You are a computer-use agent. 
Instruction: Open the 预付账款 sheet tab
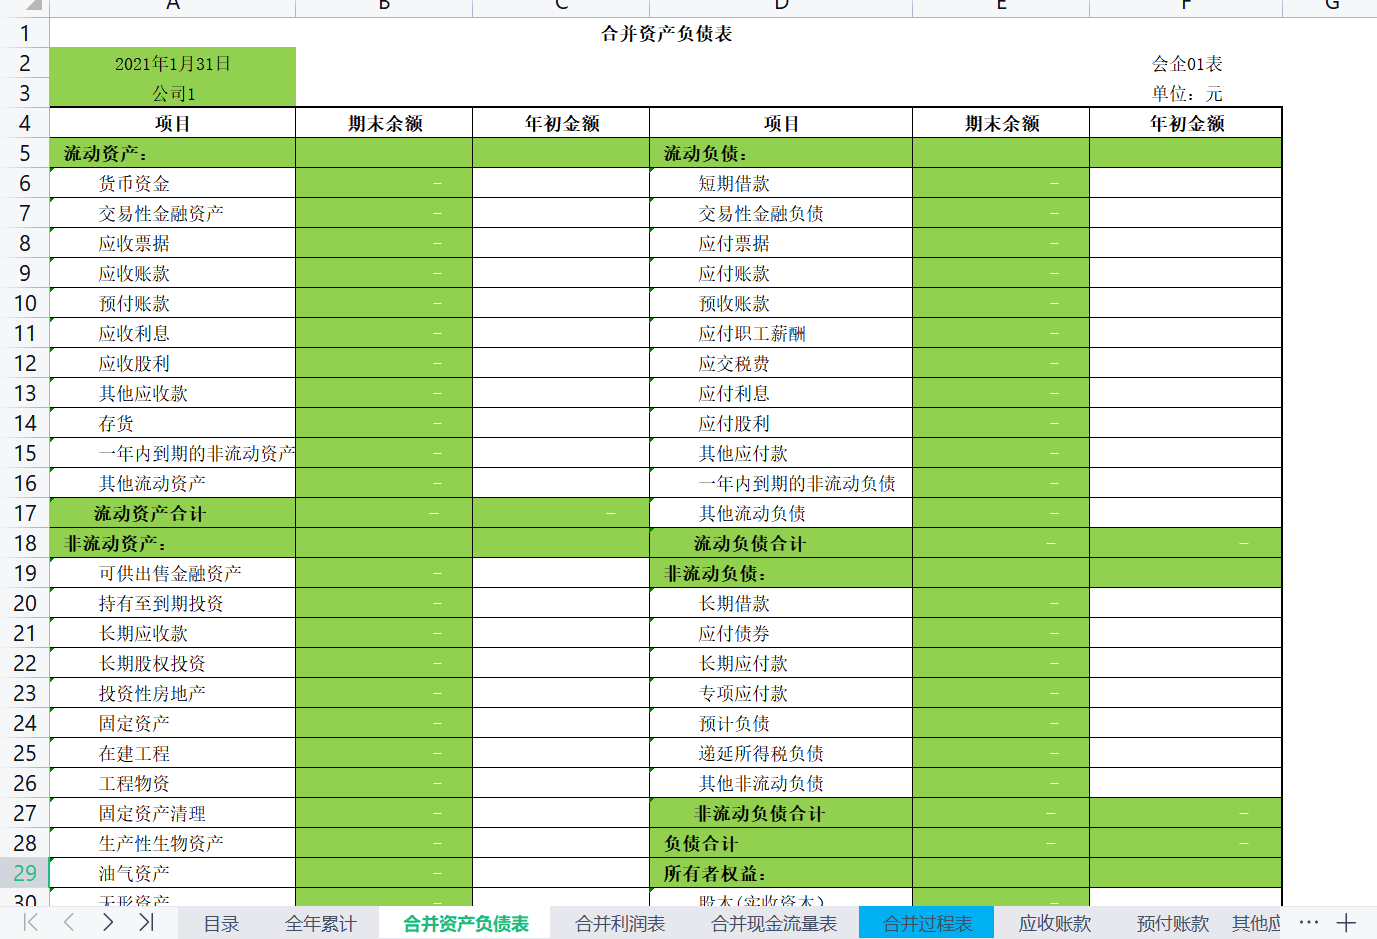(1172, 923)
